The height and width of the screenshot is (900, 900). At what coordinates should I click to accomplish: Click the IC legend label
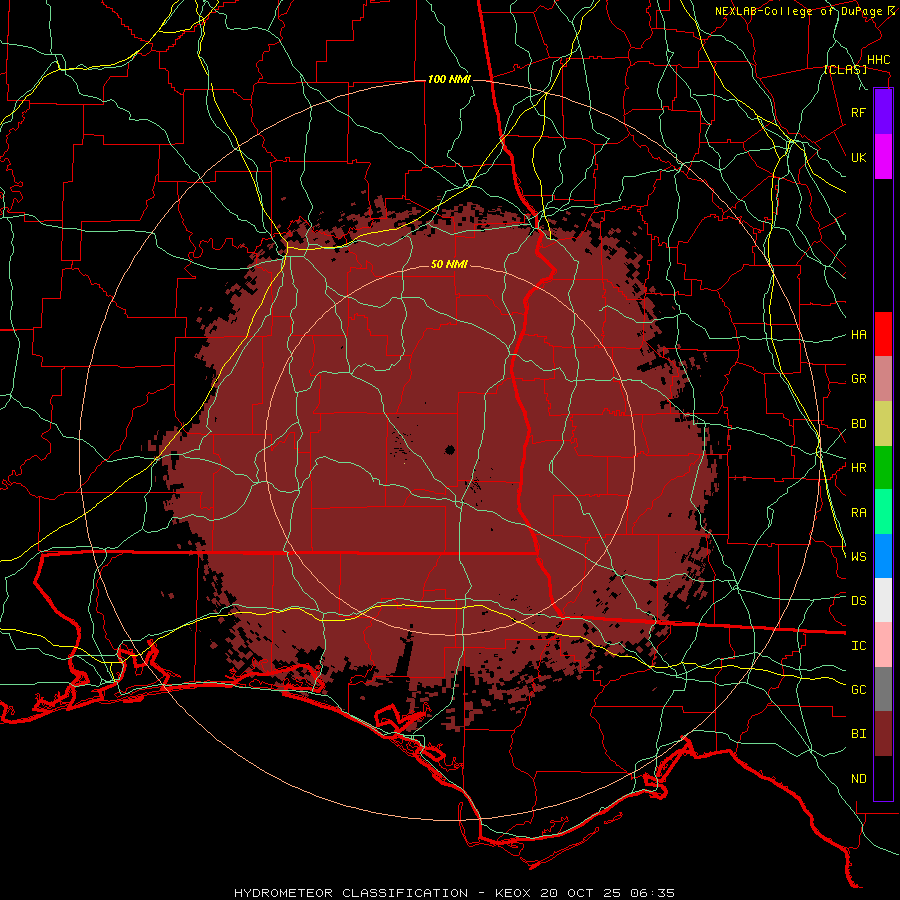pos(858,646)
